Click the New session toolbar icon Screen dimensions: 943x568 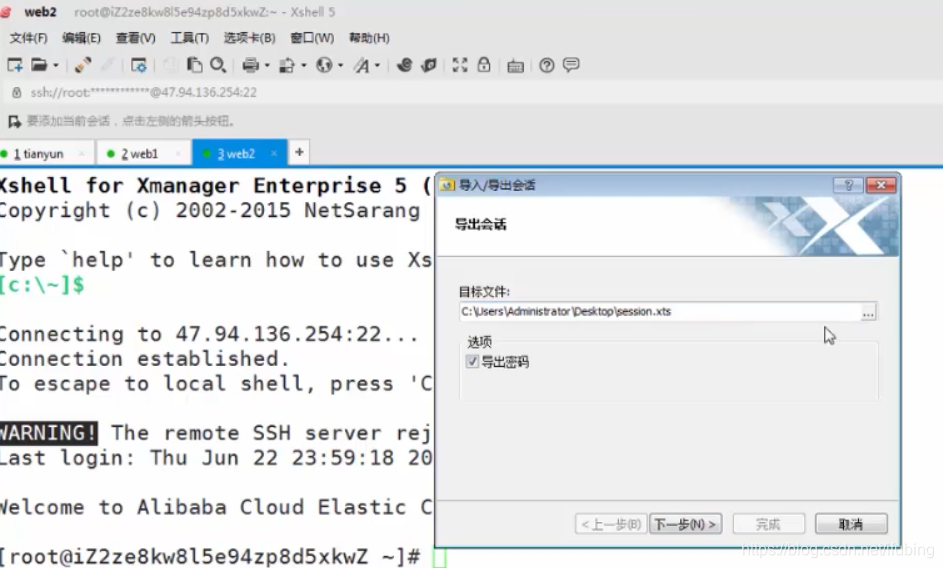pos(14,64)
